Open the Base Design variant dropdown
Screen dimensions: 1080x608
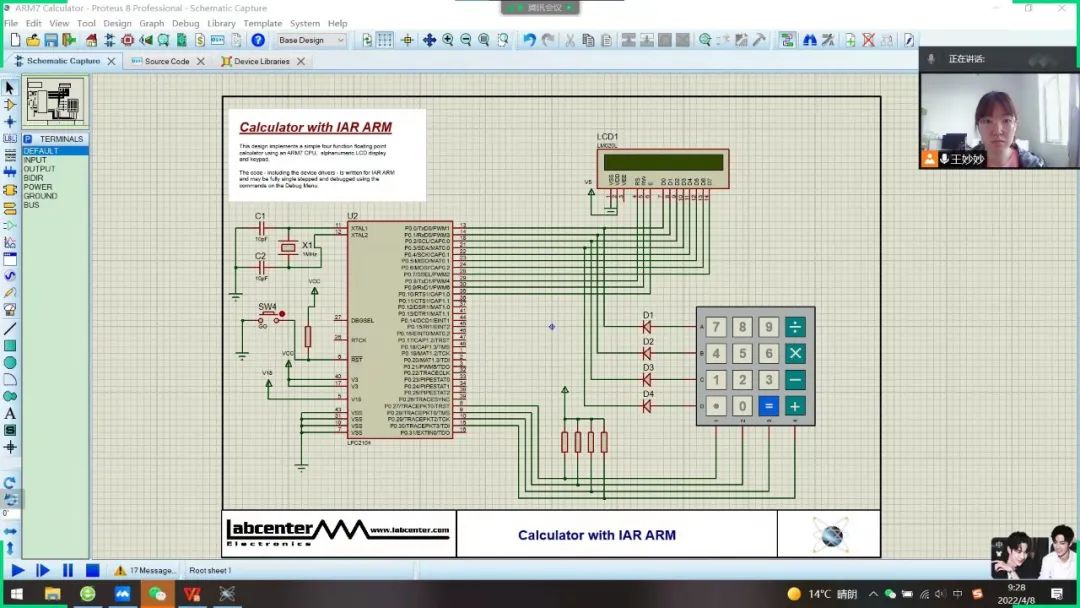pyautogui.click(x=311, y=41)
